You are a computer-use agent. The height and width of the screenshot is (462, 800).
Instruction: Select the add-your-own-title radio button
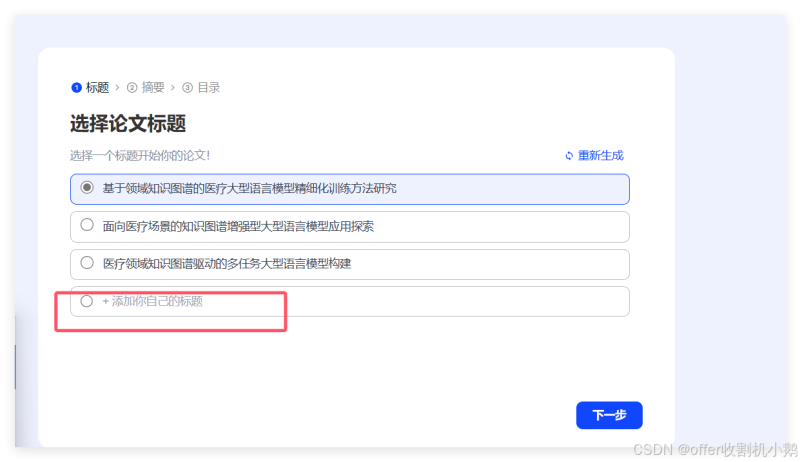click(x=87, y=301)
